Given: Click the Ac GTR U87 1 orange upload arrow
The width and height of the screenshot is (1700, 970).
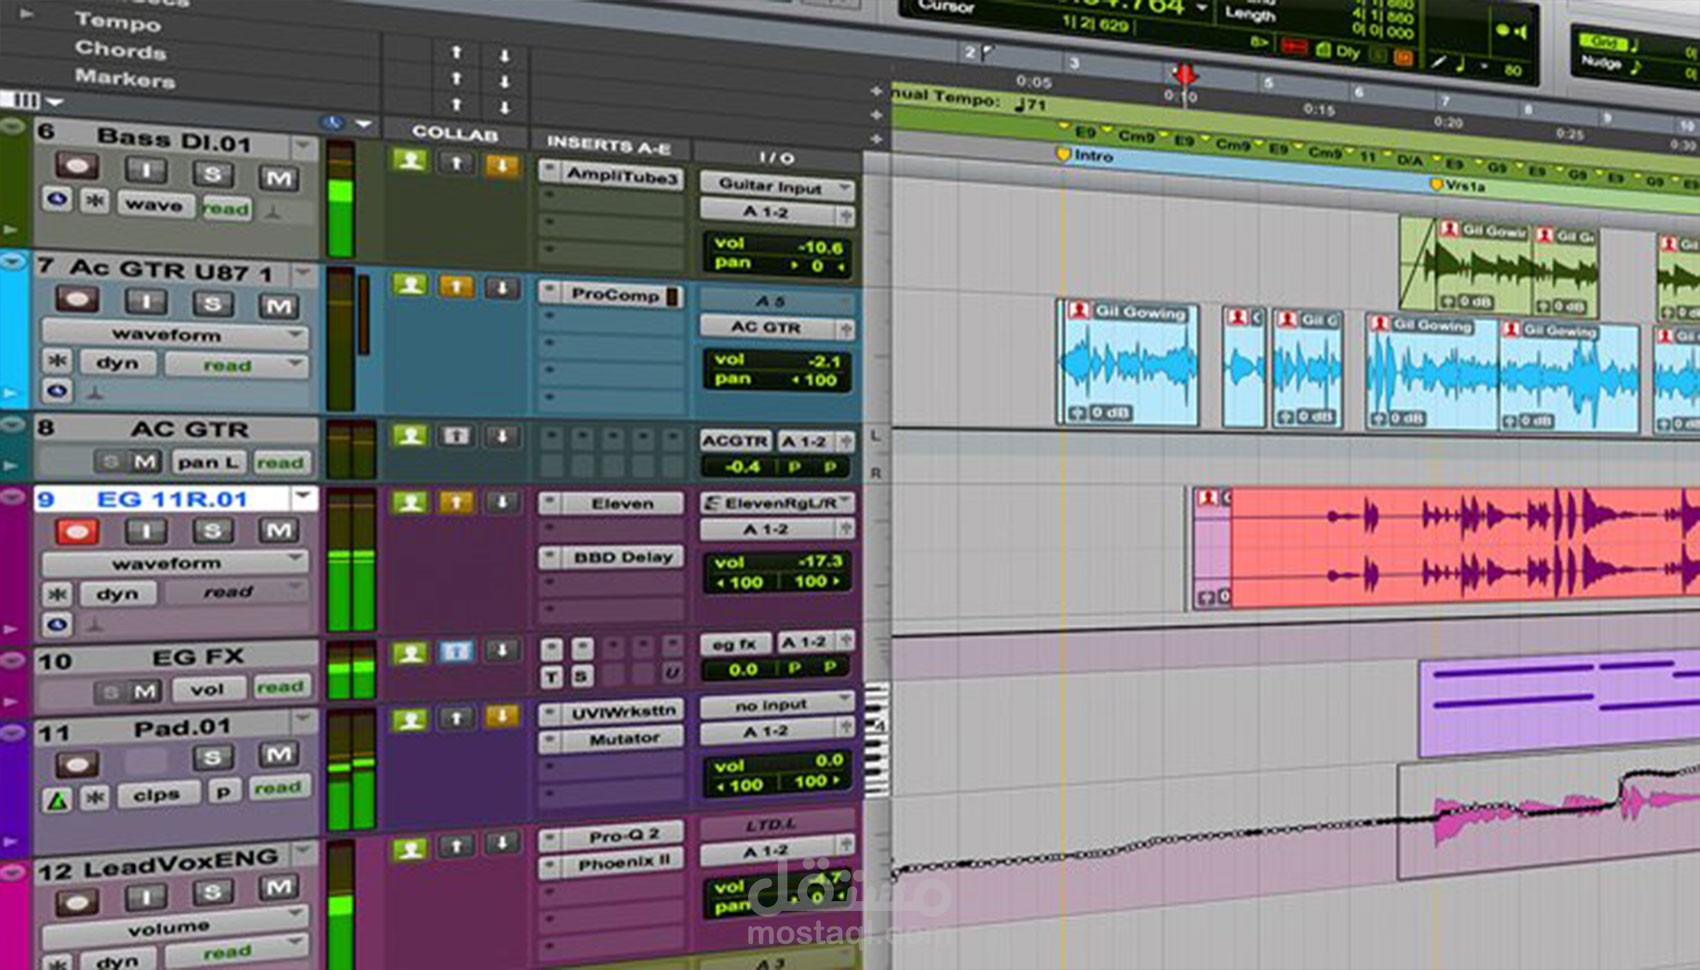Looking at the screenshot, I should click(x=456, y=287).
